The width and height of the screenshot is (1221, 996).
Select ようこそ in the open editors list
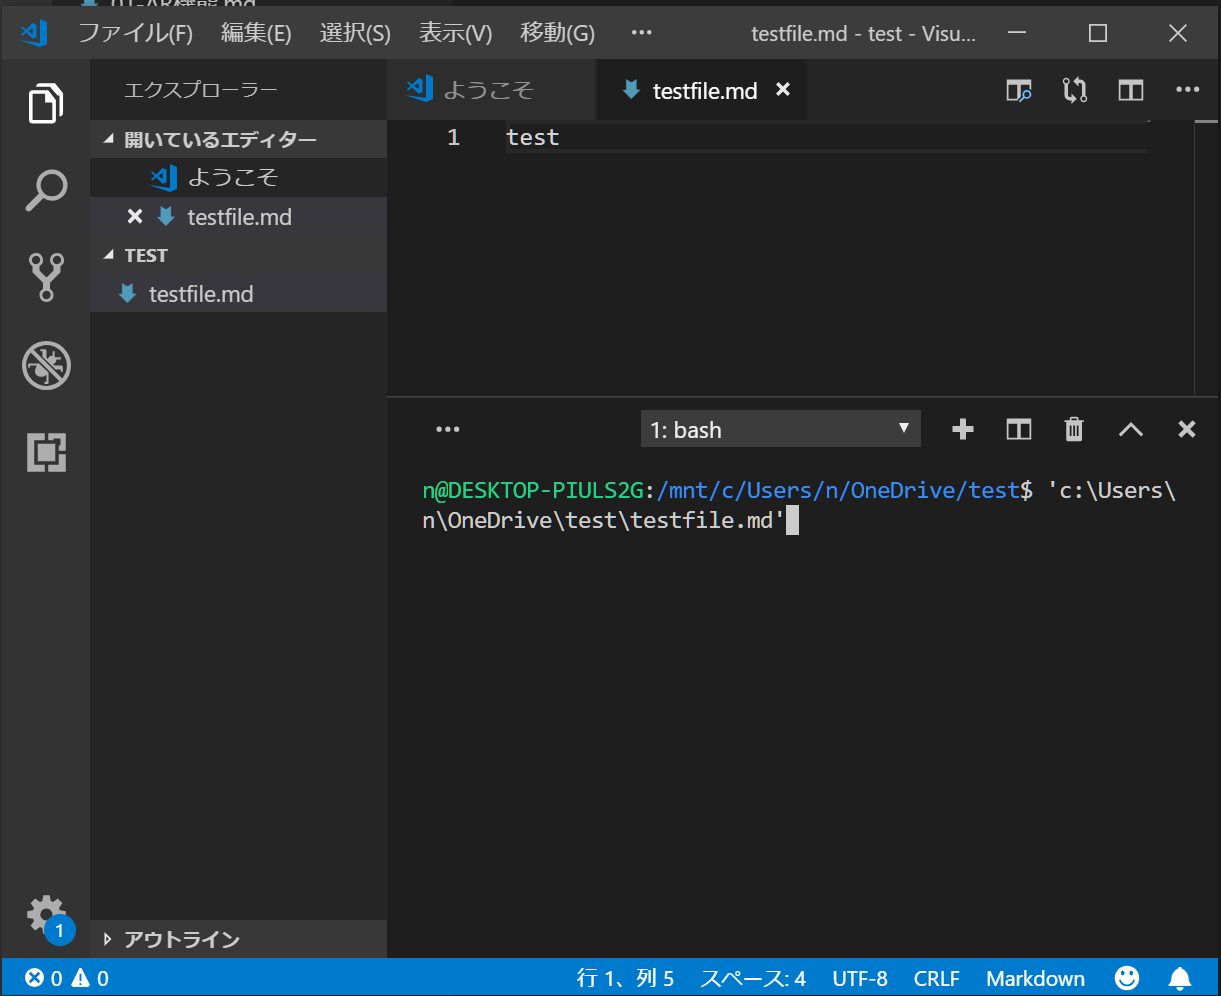click(x=238, y=178)
